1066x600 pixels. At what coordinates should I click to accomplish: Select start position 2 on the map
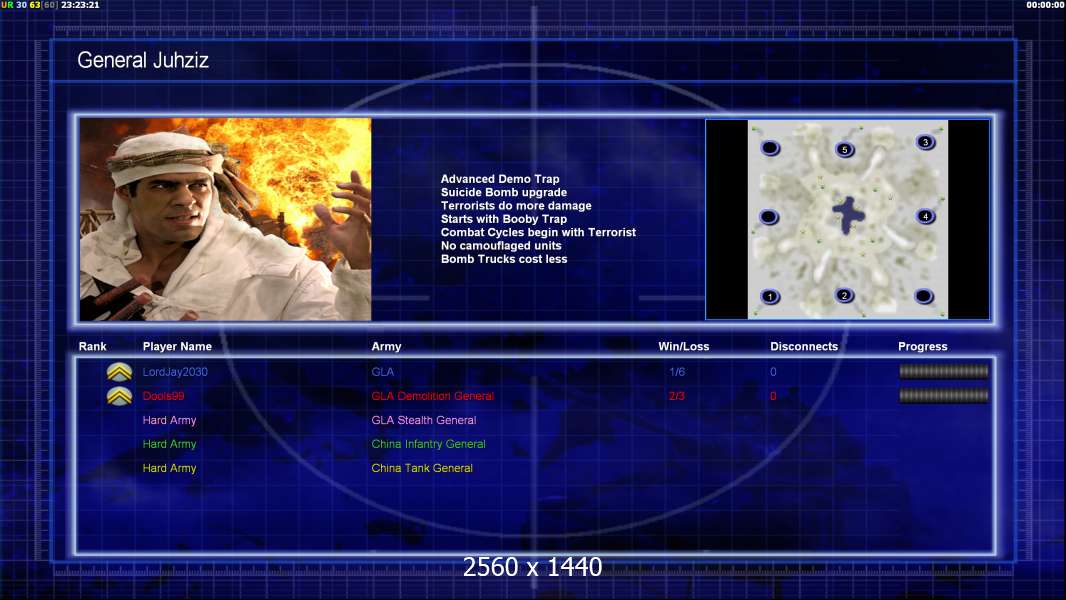click(x=845, y=296)
